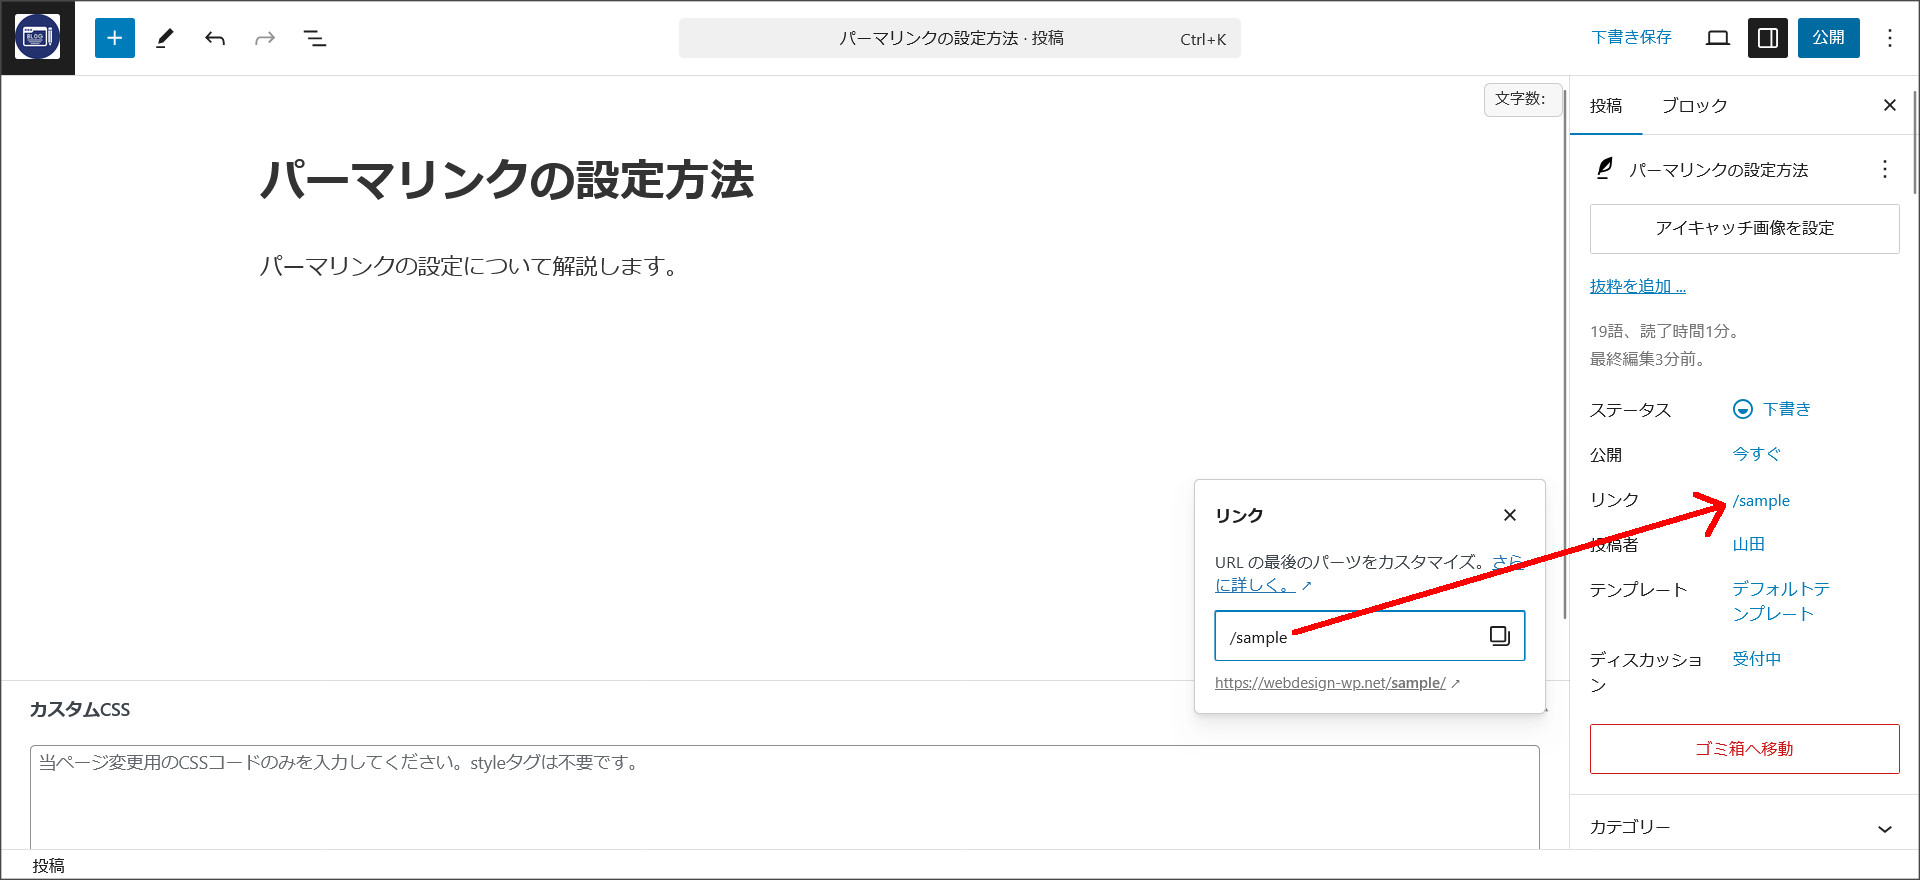Open the top bar options menu

click(1890, 38)
